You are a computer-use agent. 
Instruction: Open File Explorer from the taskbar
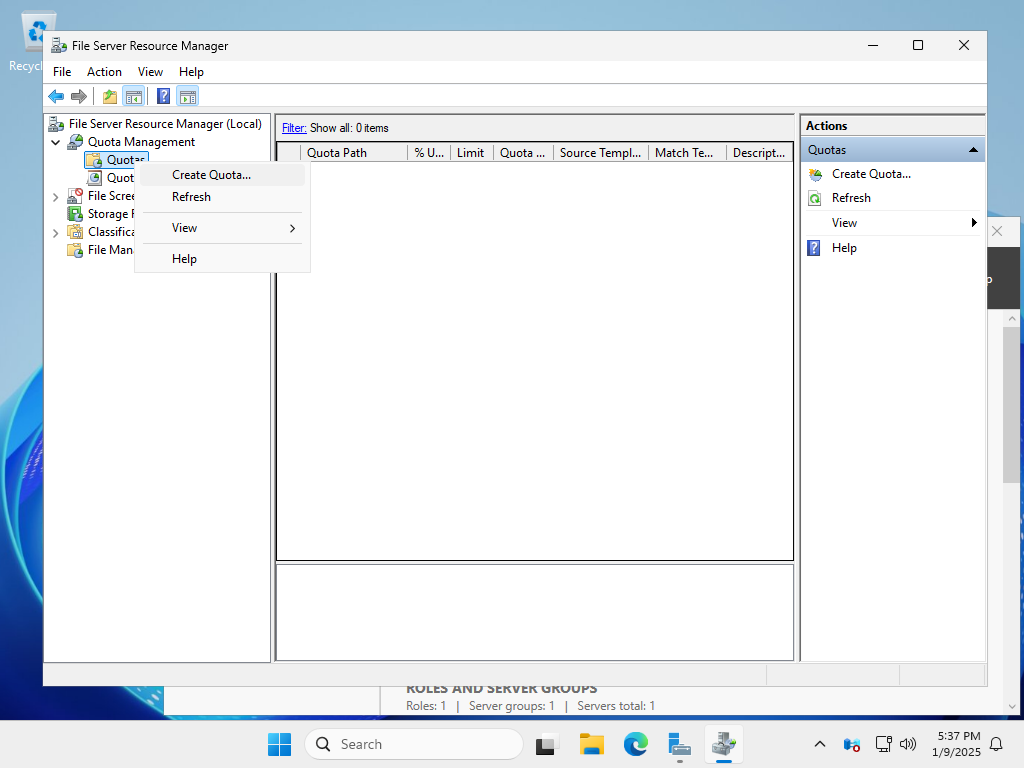click(x=592, y=744)
